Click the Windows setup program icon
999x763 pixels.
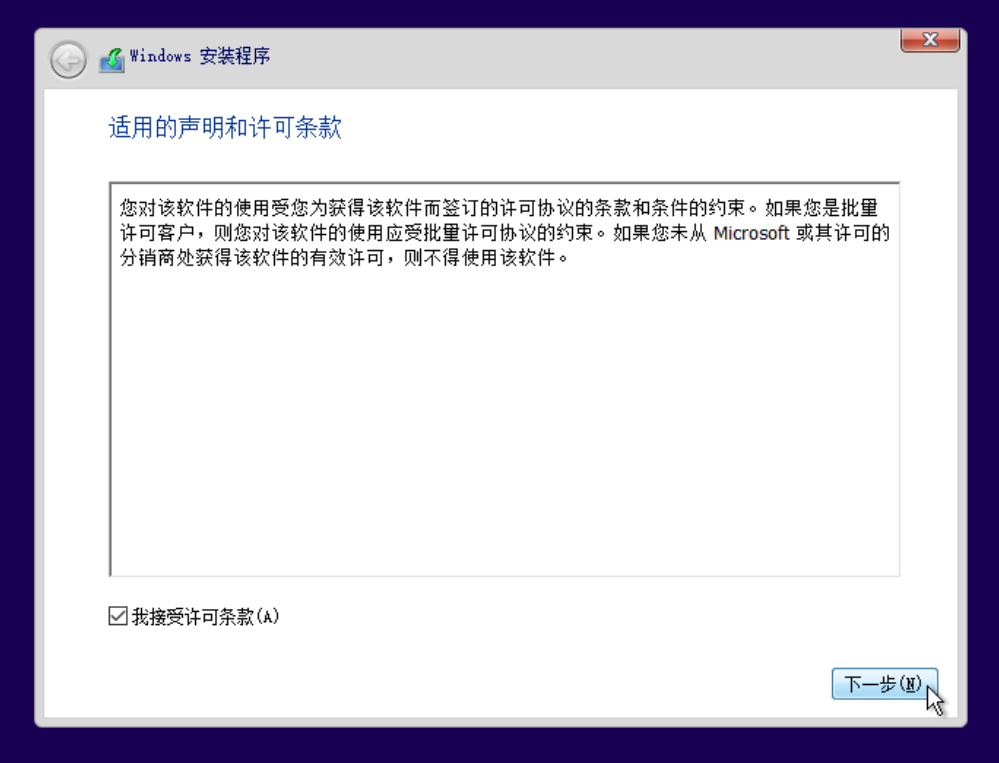coord(111,61)
